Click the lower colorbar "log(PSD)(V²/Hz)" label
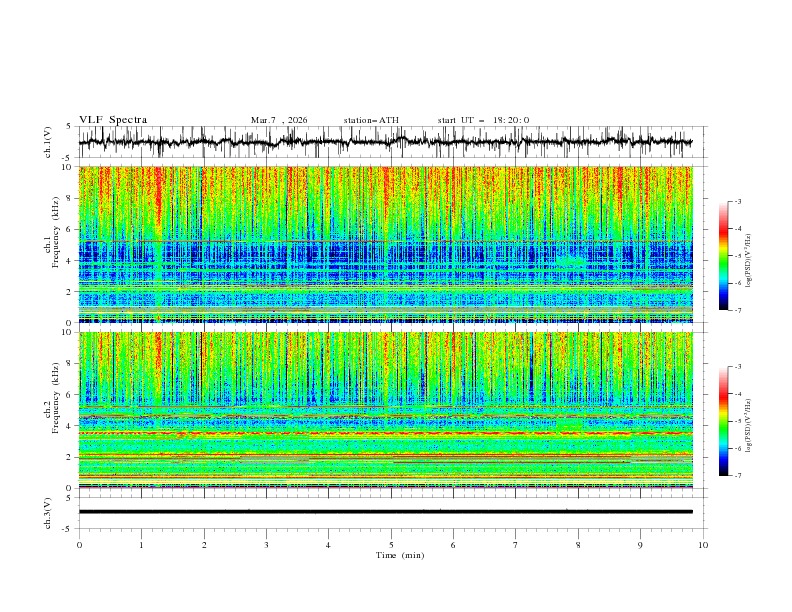This screenshot has width=792, height=612. point(748,426)
